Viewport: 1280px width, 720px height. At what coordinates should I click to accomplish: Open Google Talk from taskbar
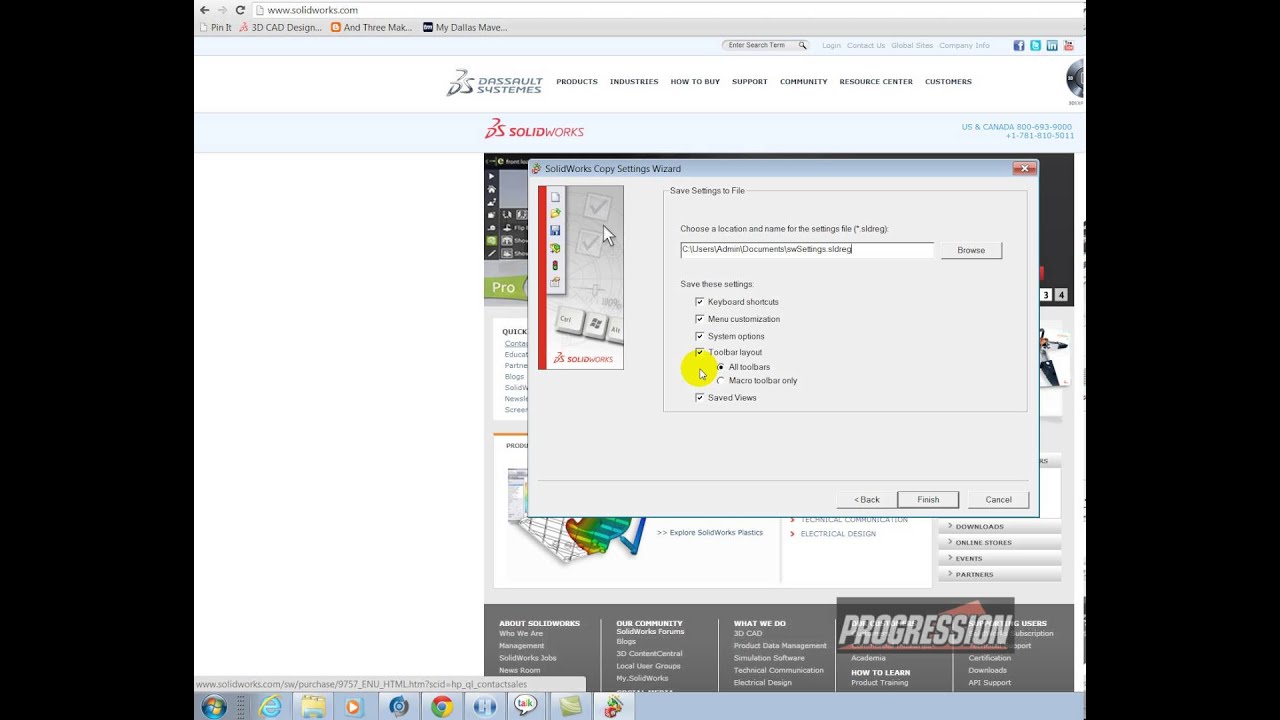(x=526, y=706)
